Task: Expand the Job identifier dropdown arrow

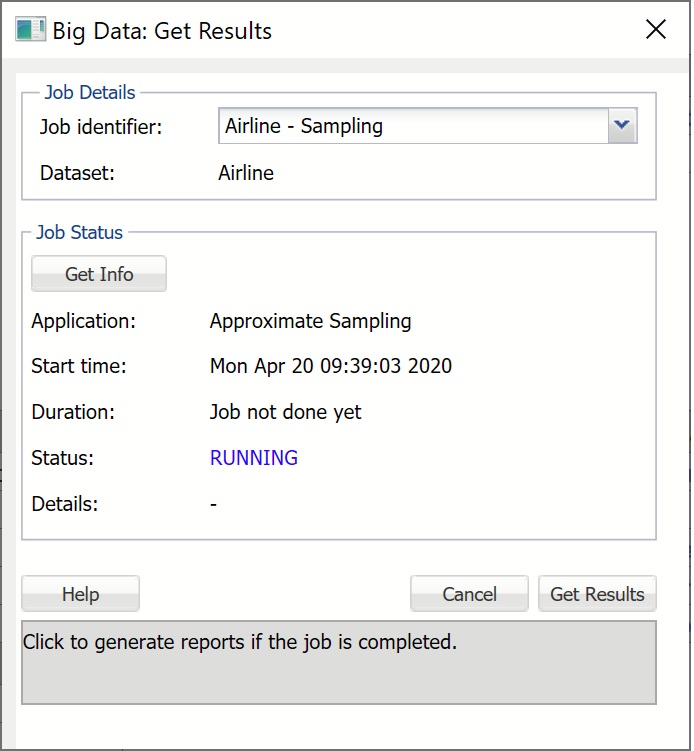Action: [622, 126]
